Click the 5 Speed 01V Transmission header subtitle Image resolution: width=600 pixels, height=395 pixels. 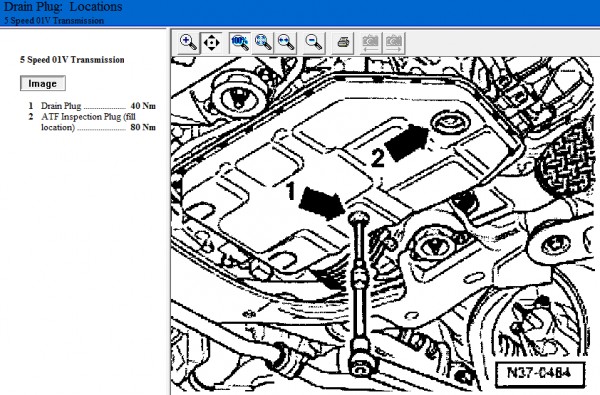(54, 21)
